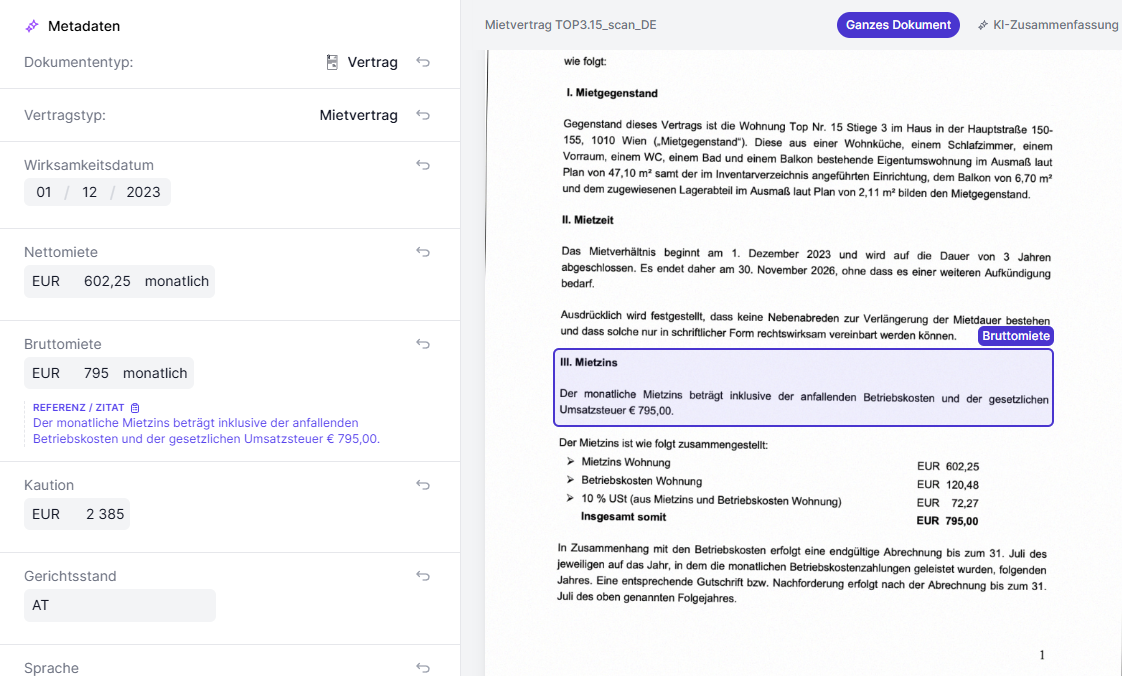This screenshot has width=1122, height=676.
Task: Click the amount EUR 120,48
Action: (947, 485)
